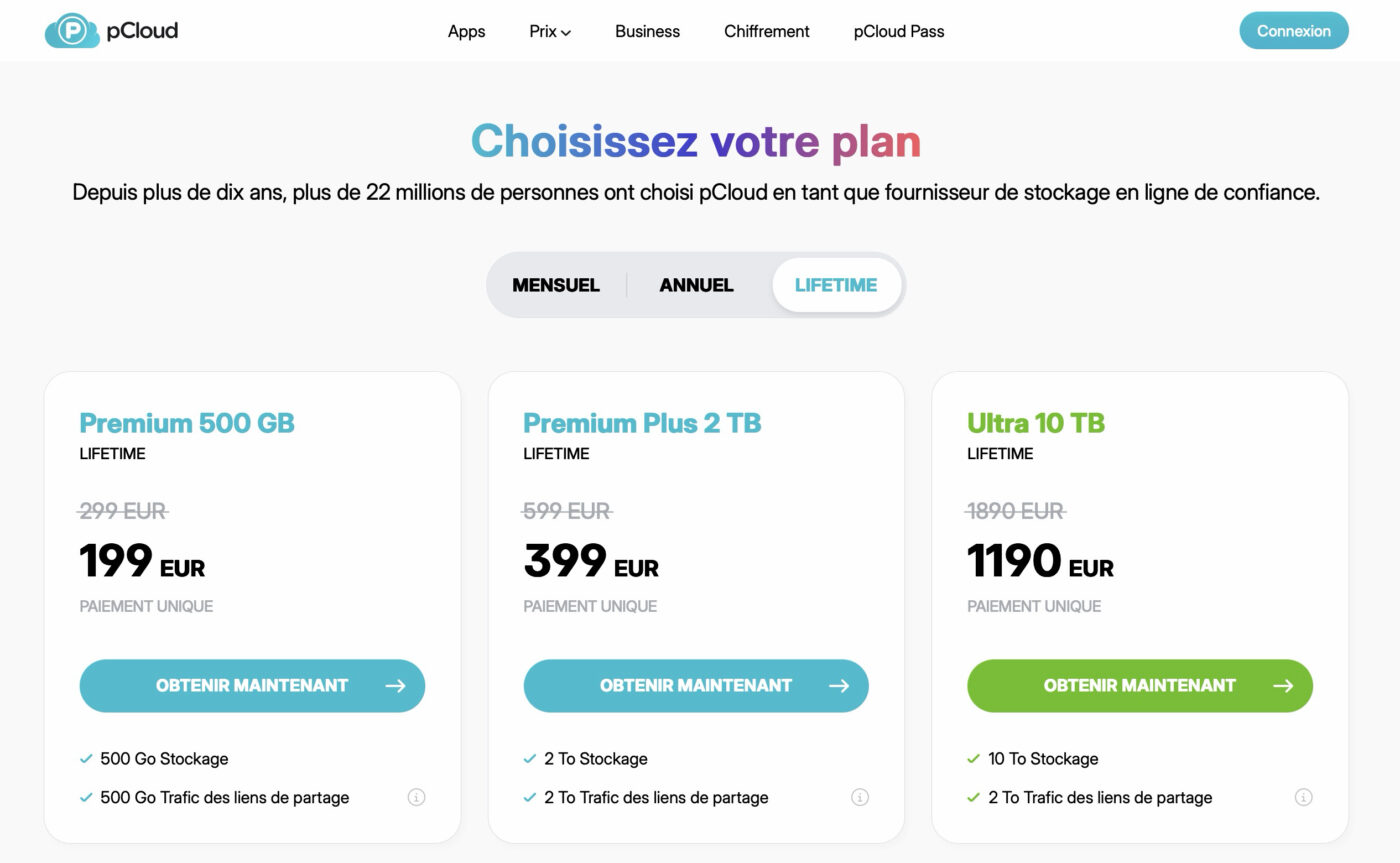Click info icon in Premium Plus 2 TB card
This screenshot has height=863, width=1400.
click(x=860, y=797)
